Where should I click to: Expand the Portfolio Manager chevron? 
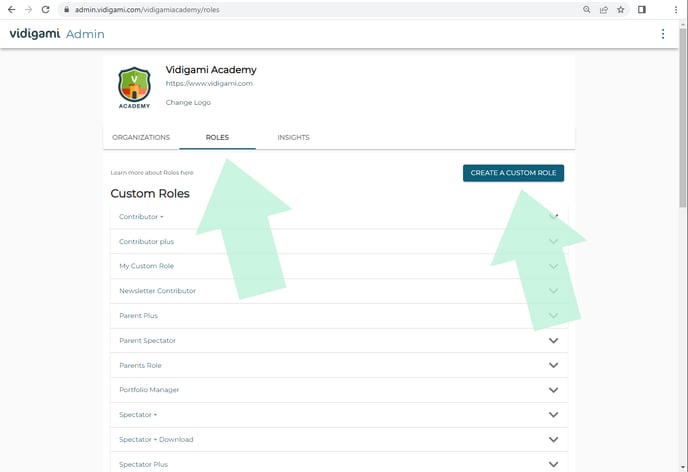tap(554, 390)
